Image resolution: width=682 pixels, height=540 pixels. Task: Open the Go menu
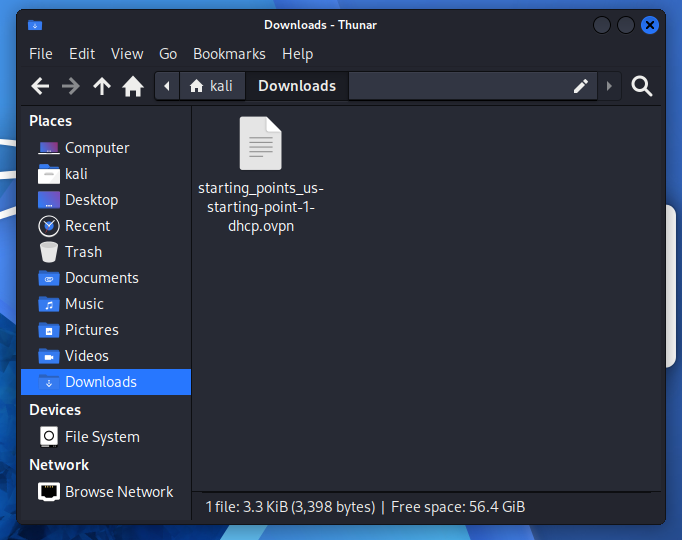tap(168, 54)
